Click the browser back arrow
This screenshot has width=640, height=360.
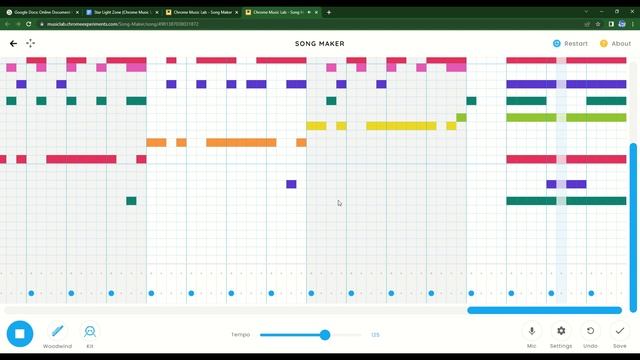[x=7, y=24]
